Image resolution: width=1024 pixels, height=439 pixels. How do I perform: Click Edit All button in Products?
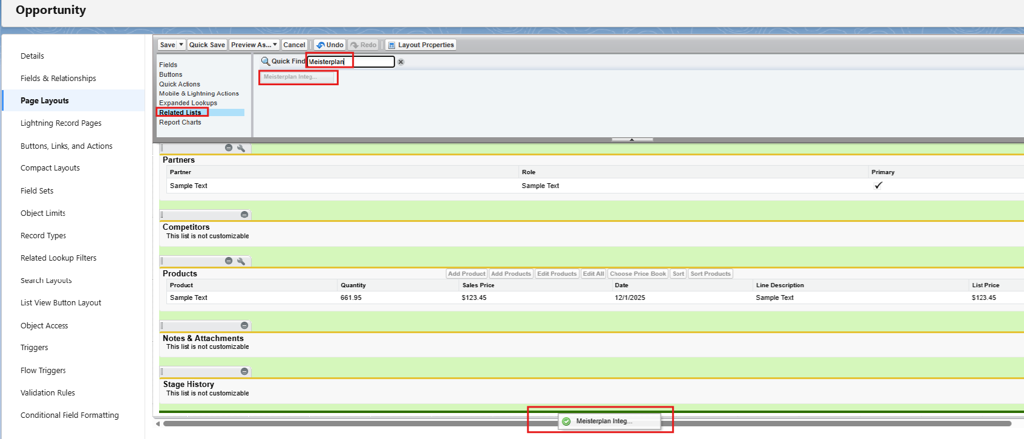coord(593,274)
